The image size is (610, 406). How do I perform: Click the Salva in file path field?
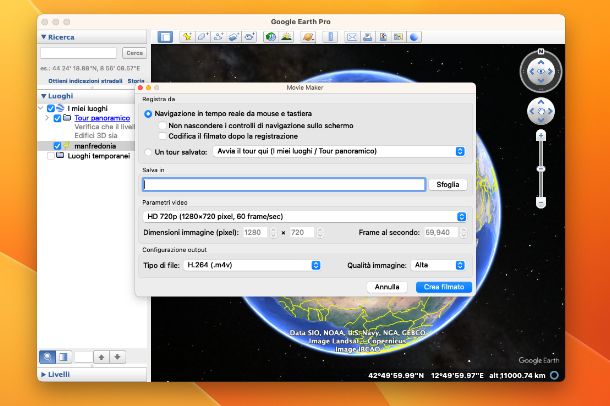click(284, 185)
